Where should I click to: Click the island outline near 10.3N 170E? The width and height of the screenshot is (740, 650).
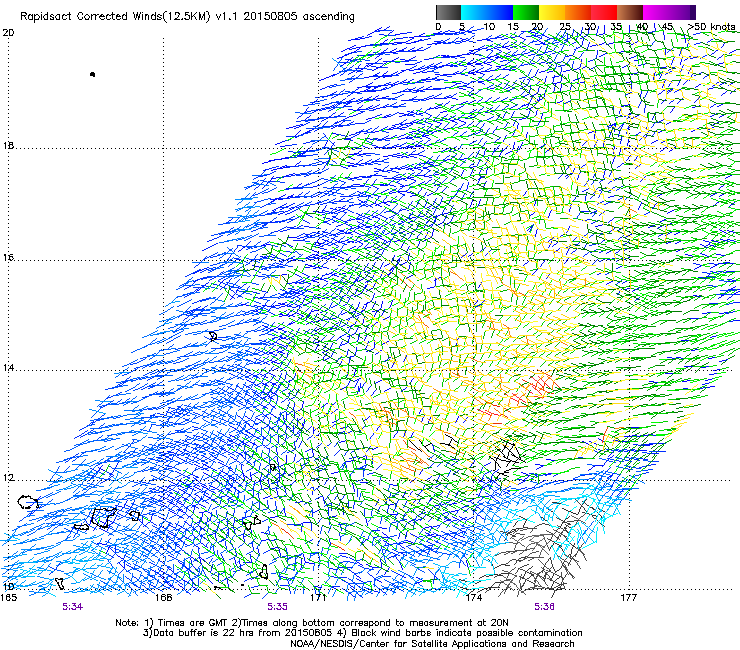264,572
